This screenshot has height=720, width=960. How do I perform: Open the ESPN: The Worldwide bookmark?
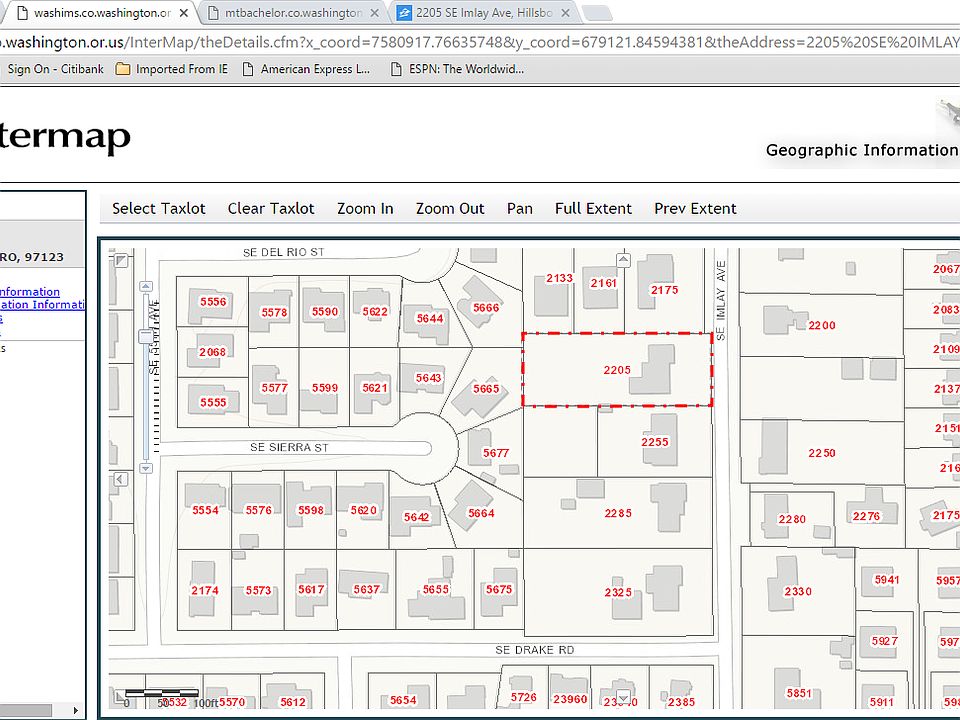tap(457, 69)
